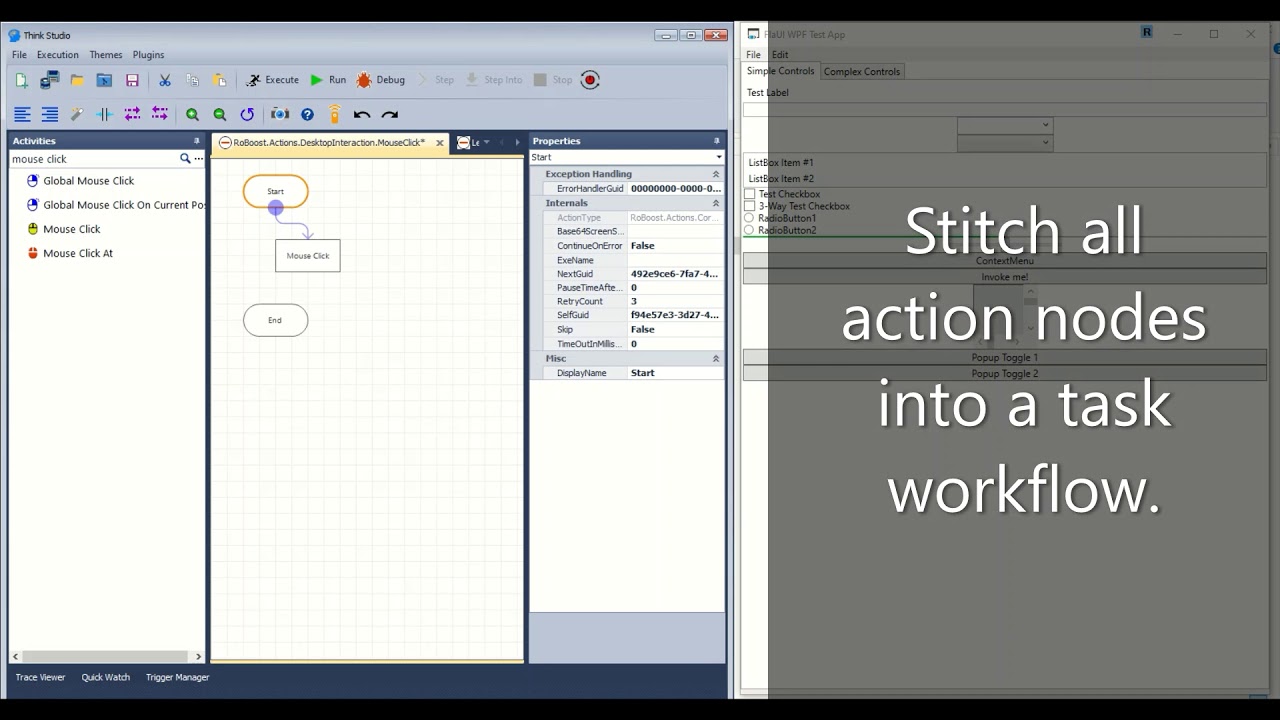Open lower combo box in FlaUI window

[1005, 142]
